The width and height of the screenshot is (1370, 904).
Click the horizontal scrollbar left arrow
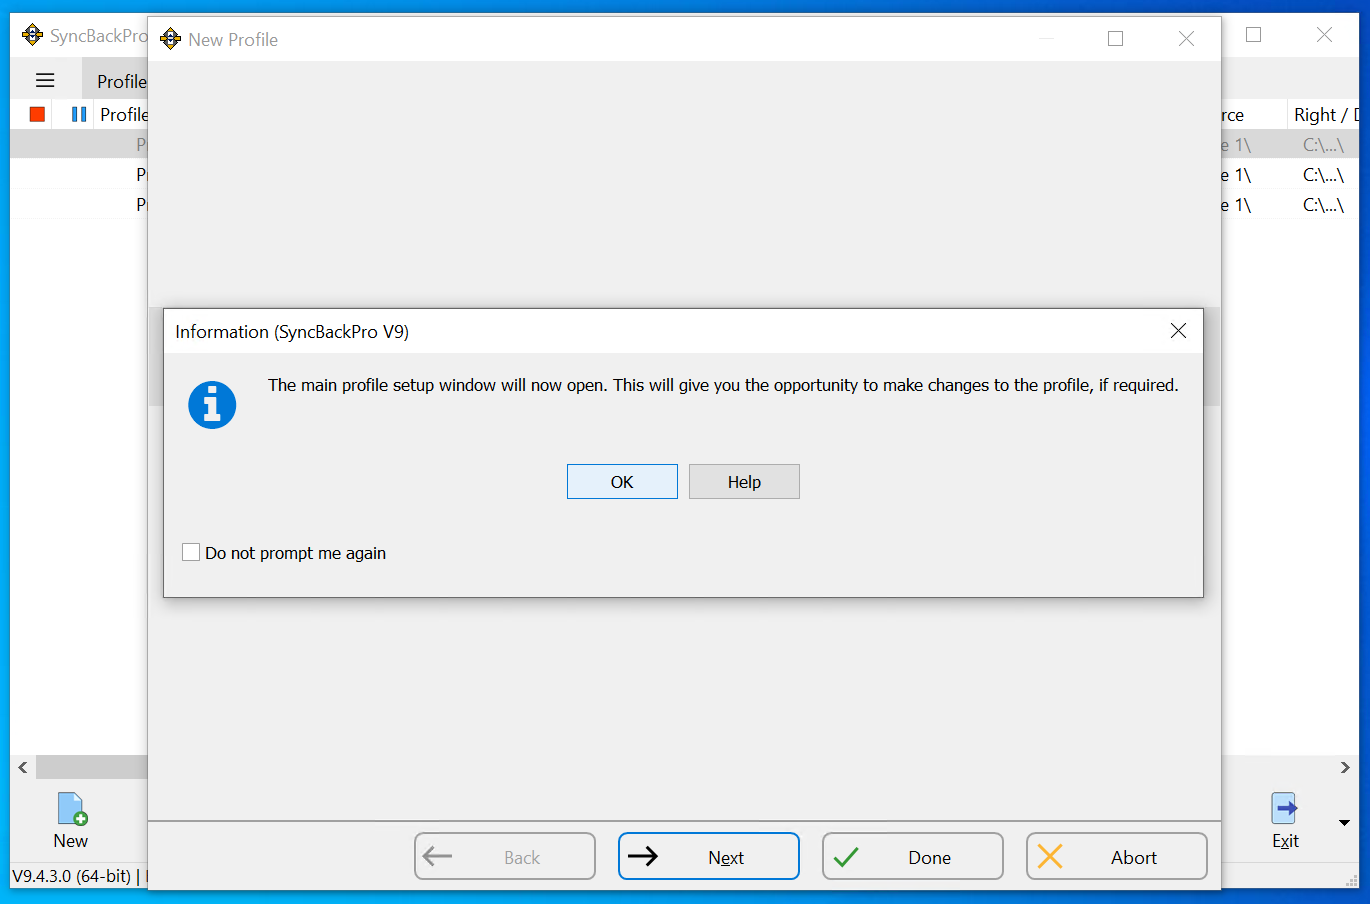23,767
